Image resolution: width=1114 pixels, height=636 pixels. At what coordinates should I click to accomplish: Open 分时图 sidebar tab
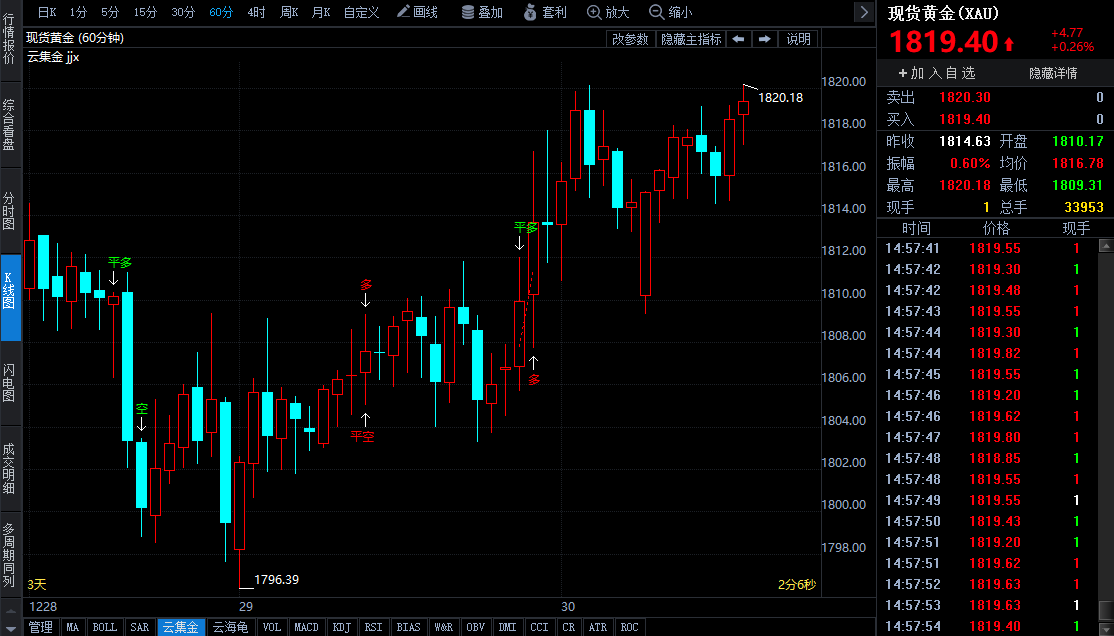tap(9, 210)
